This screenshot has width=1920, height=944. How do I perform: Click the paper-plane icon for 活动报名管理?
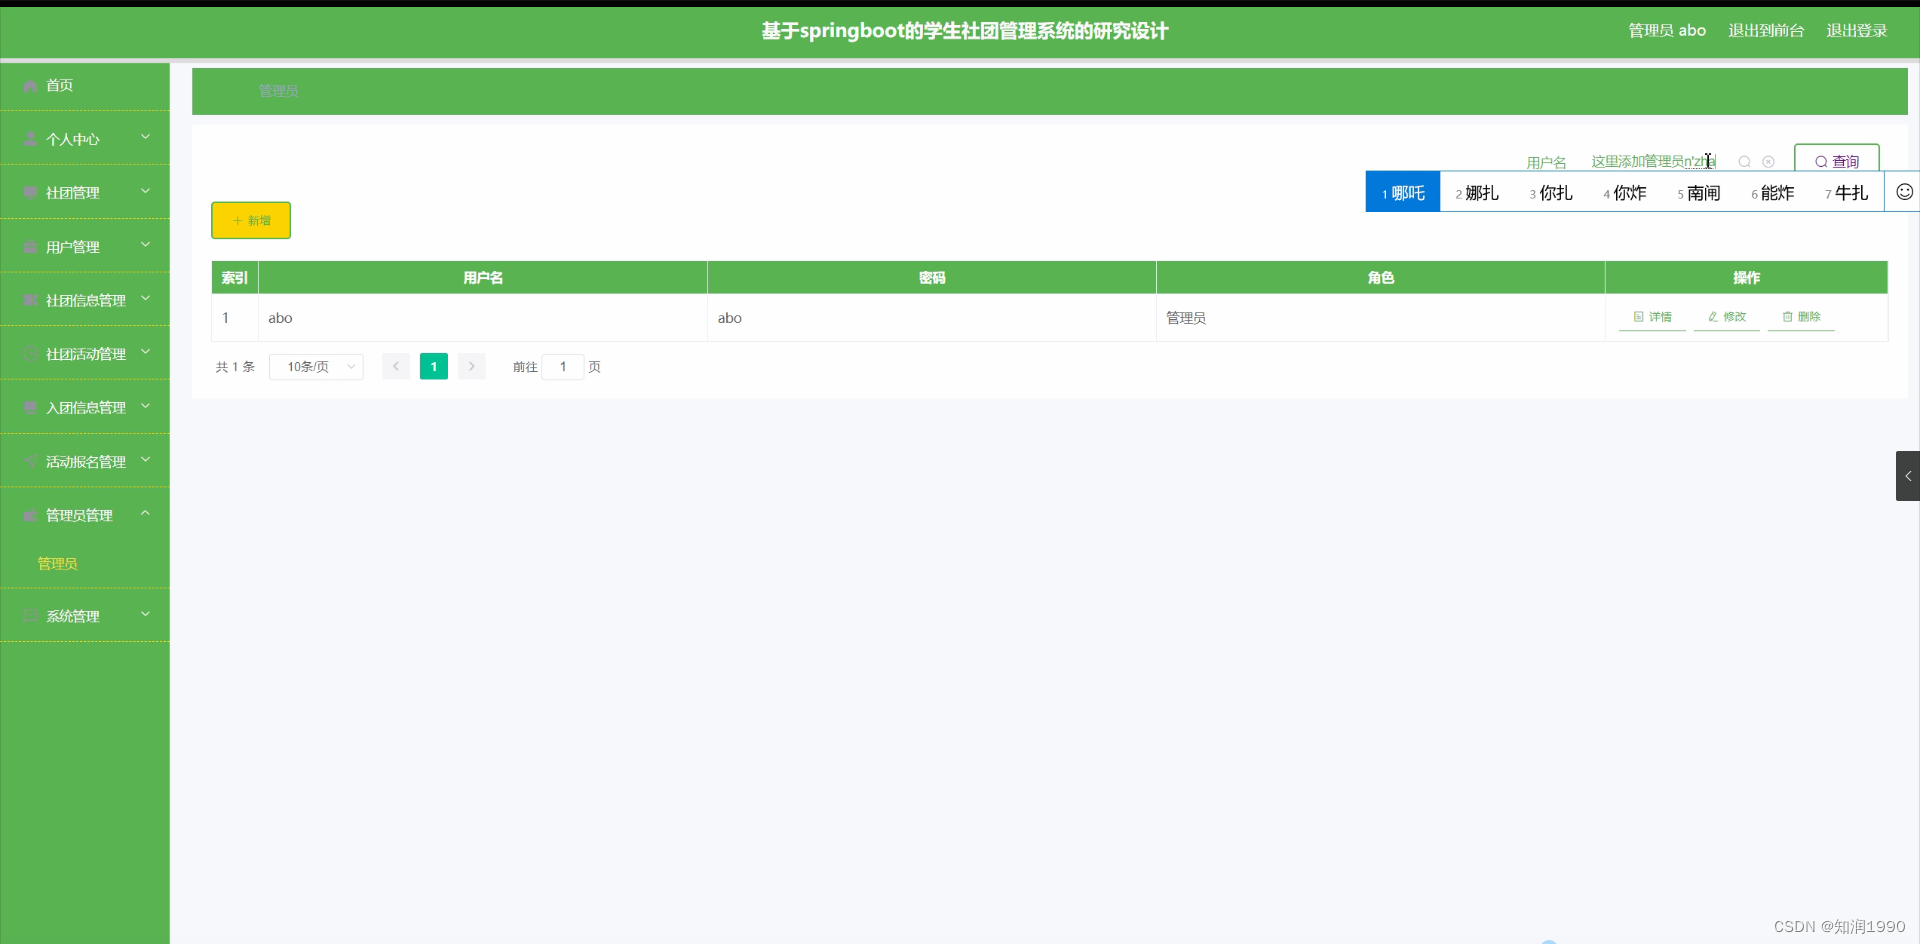click(x=29, y=461)
